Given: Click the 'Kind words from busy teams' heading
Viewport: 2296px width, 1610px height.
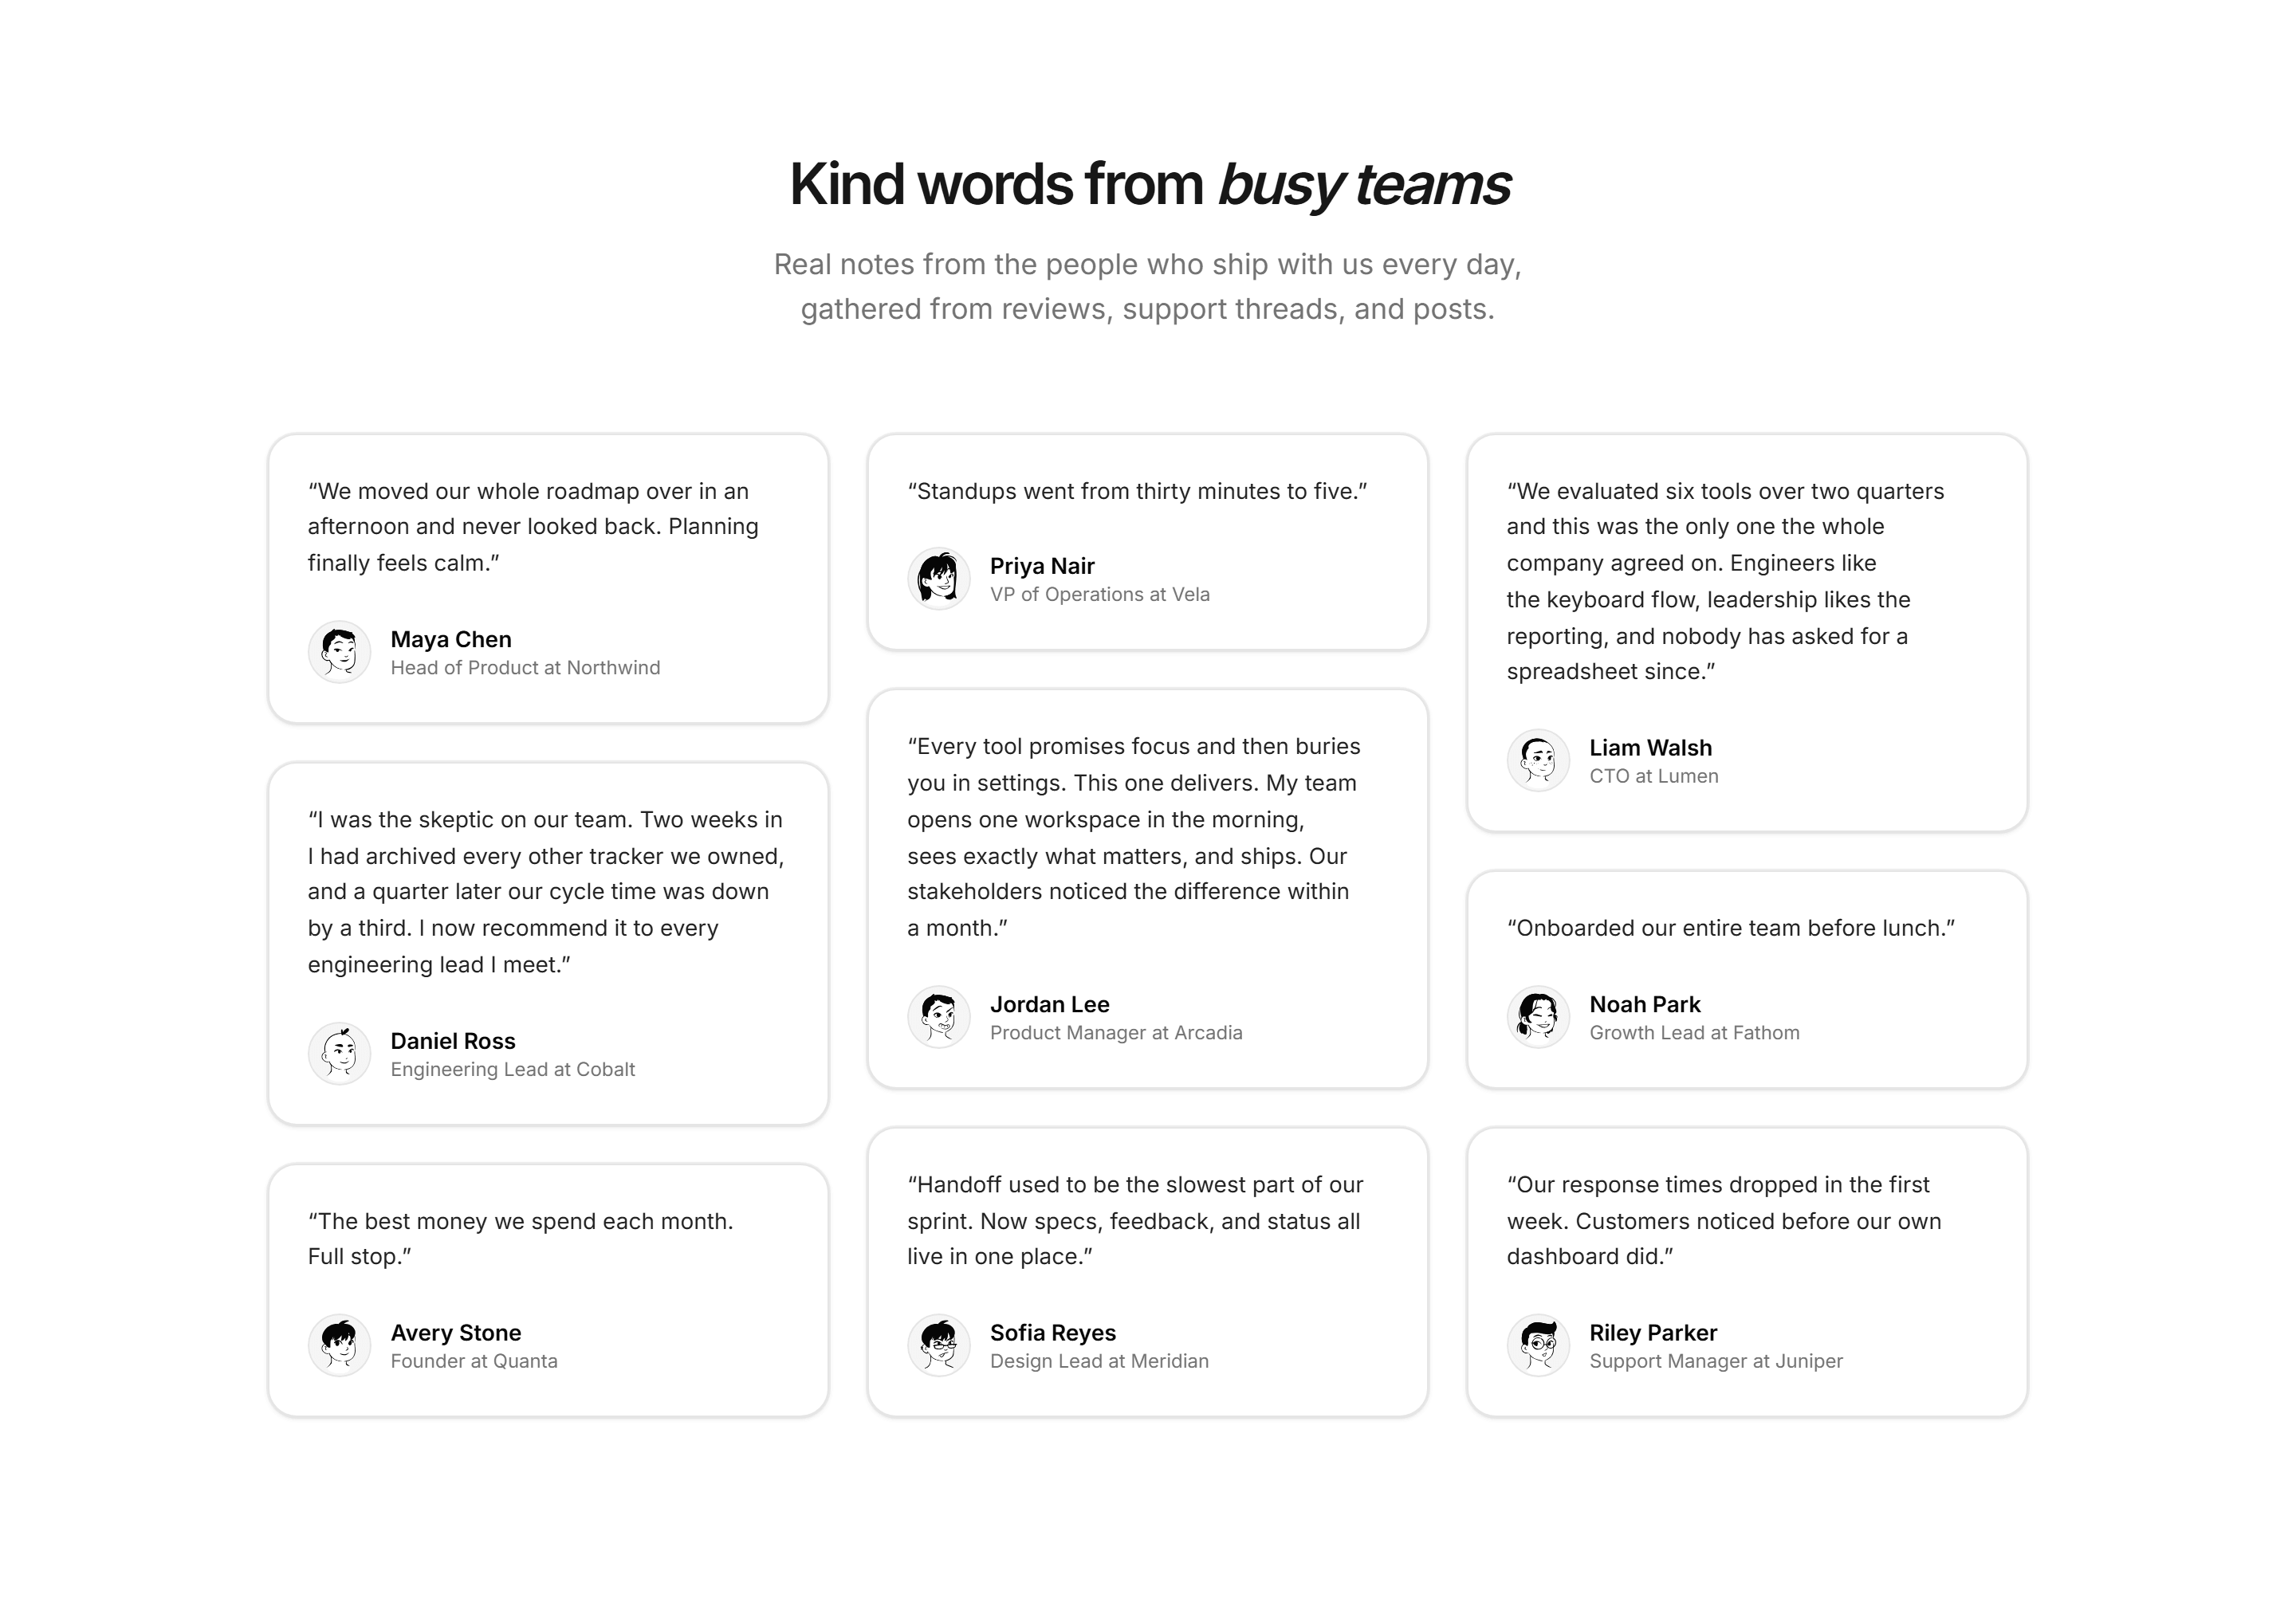Looking at the screenshot, I should pyautogui.click(x=1149, y=185).
